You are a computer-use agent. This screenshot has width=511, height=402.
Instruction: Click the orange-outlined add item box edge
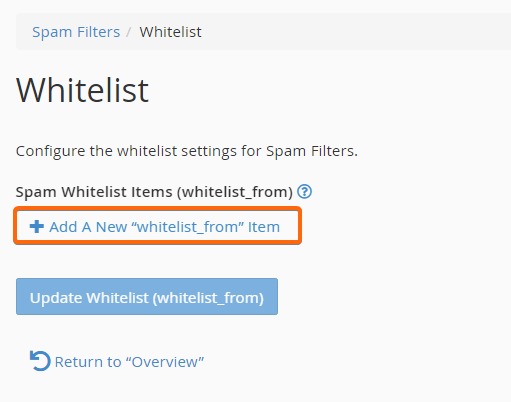[158, 208]
